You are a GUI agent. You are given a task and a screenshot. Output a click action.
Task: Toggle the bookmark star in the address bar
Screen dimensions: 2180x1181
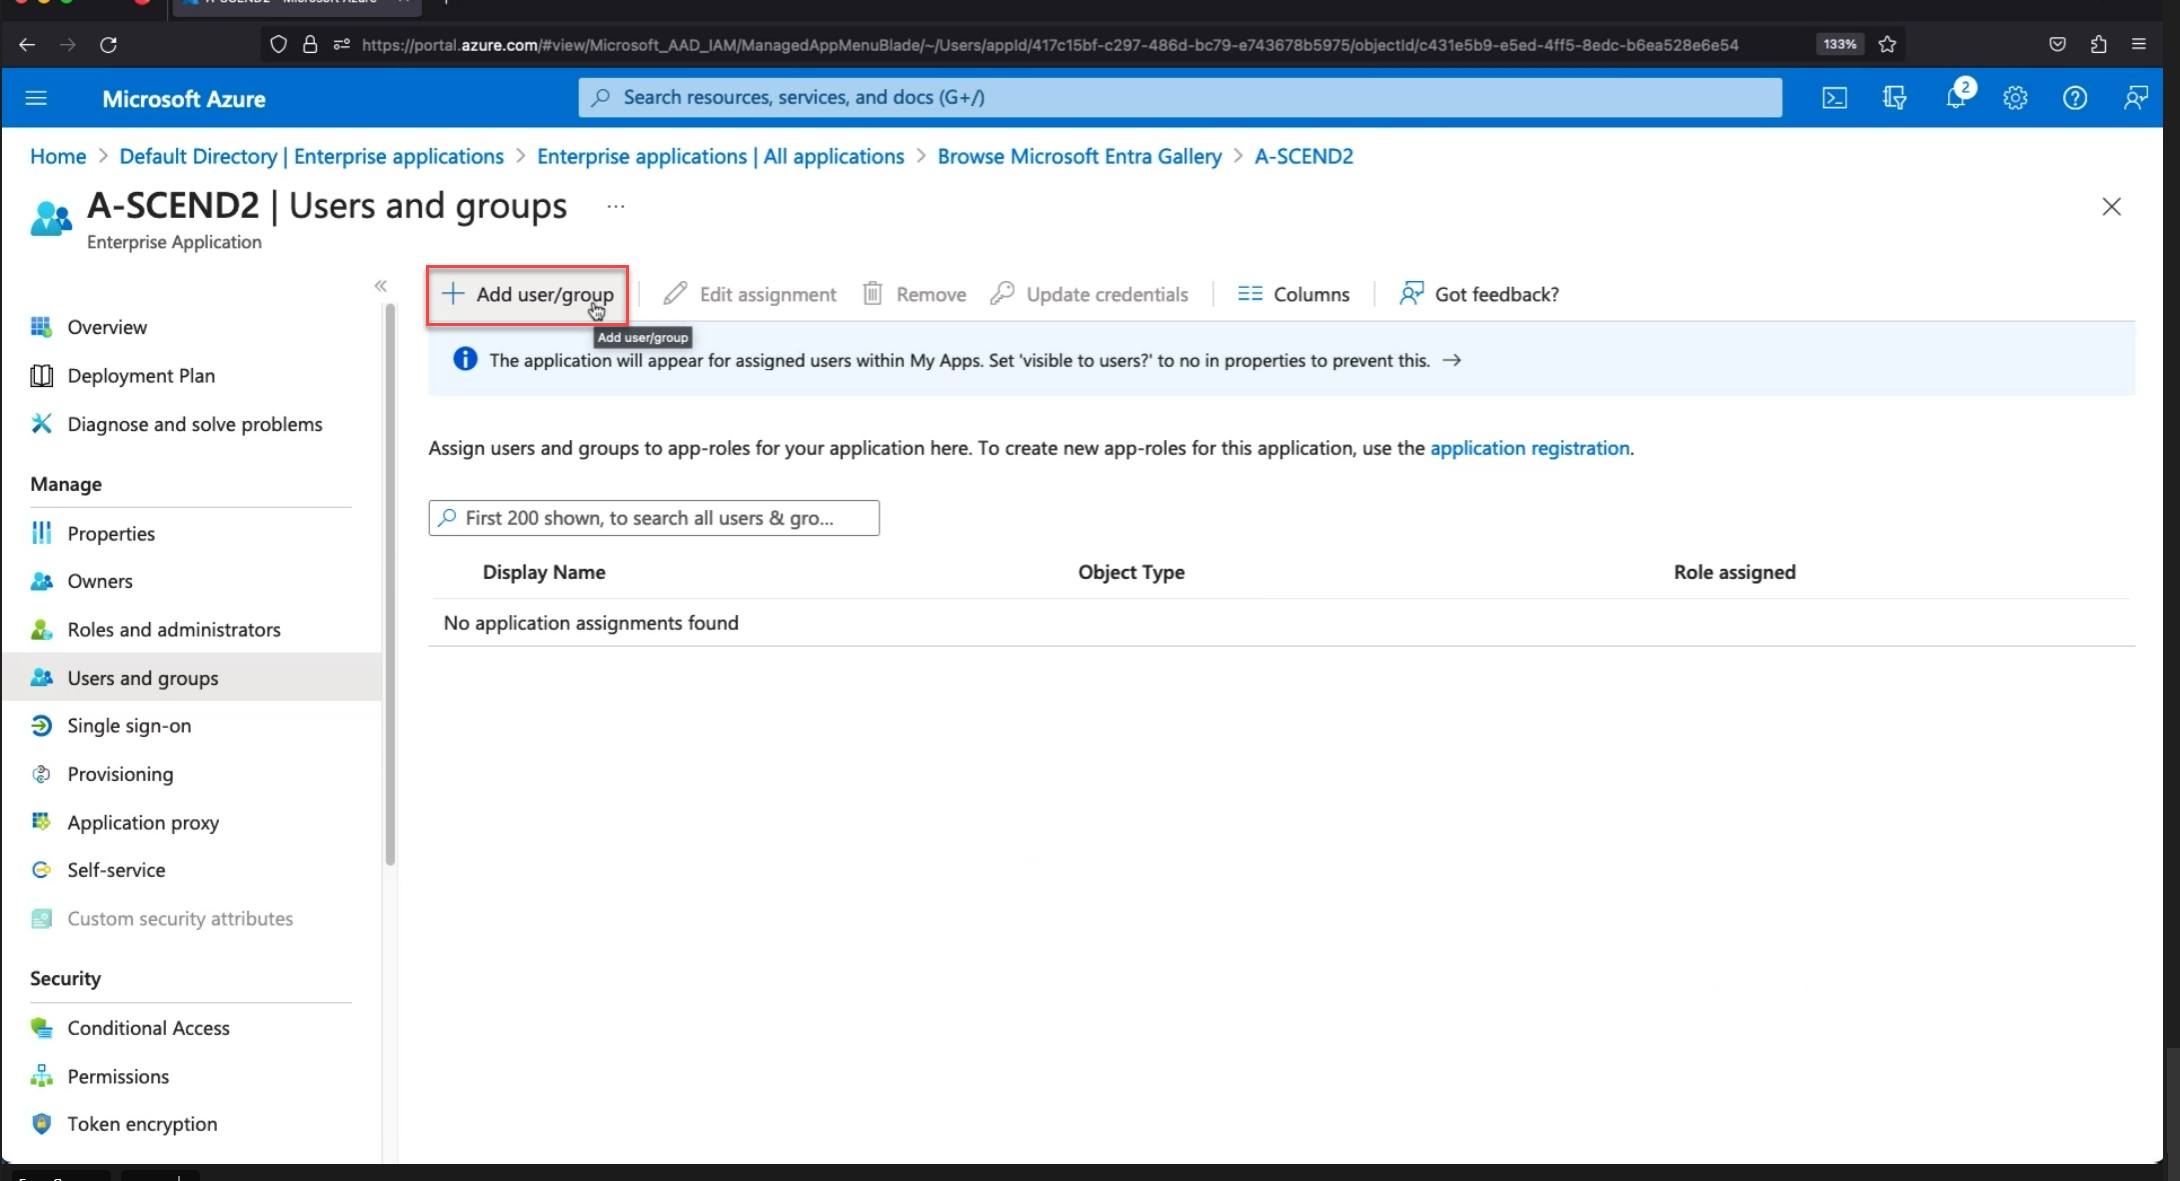click(1888, 44)
